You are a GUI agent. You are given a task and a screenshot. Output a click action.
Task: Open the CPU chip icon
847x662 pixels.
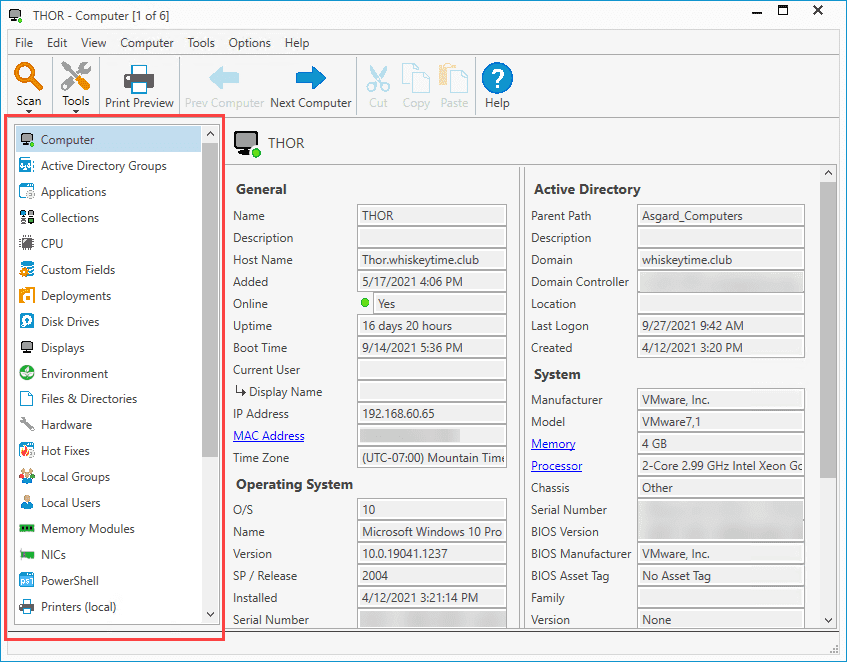27,243
